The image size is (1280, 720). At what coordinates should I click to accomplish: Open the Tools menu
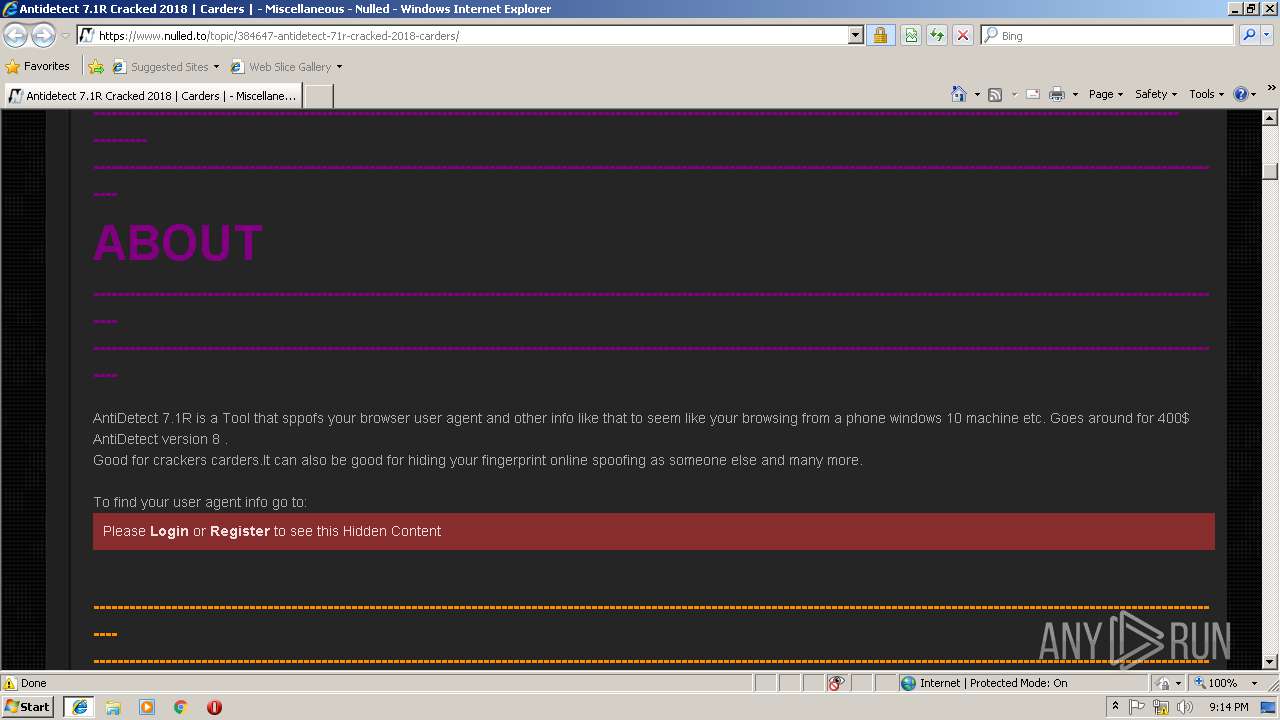[x=1206, y=94]
